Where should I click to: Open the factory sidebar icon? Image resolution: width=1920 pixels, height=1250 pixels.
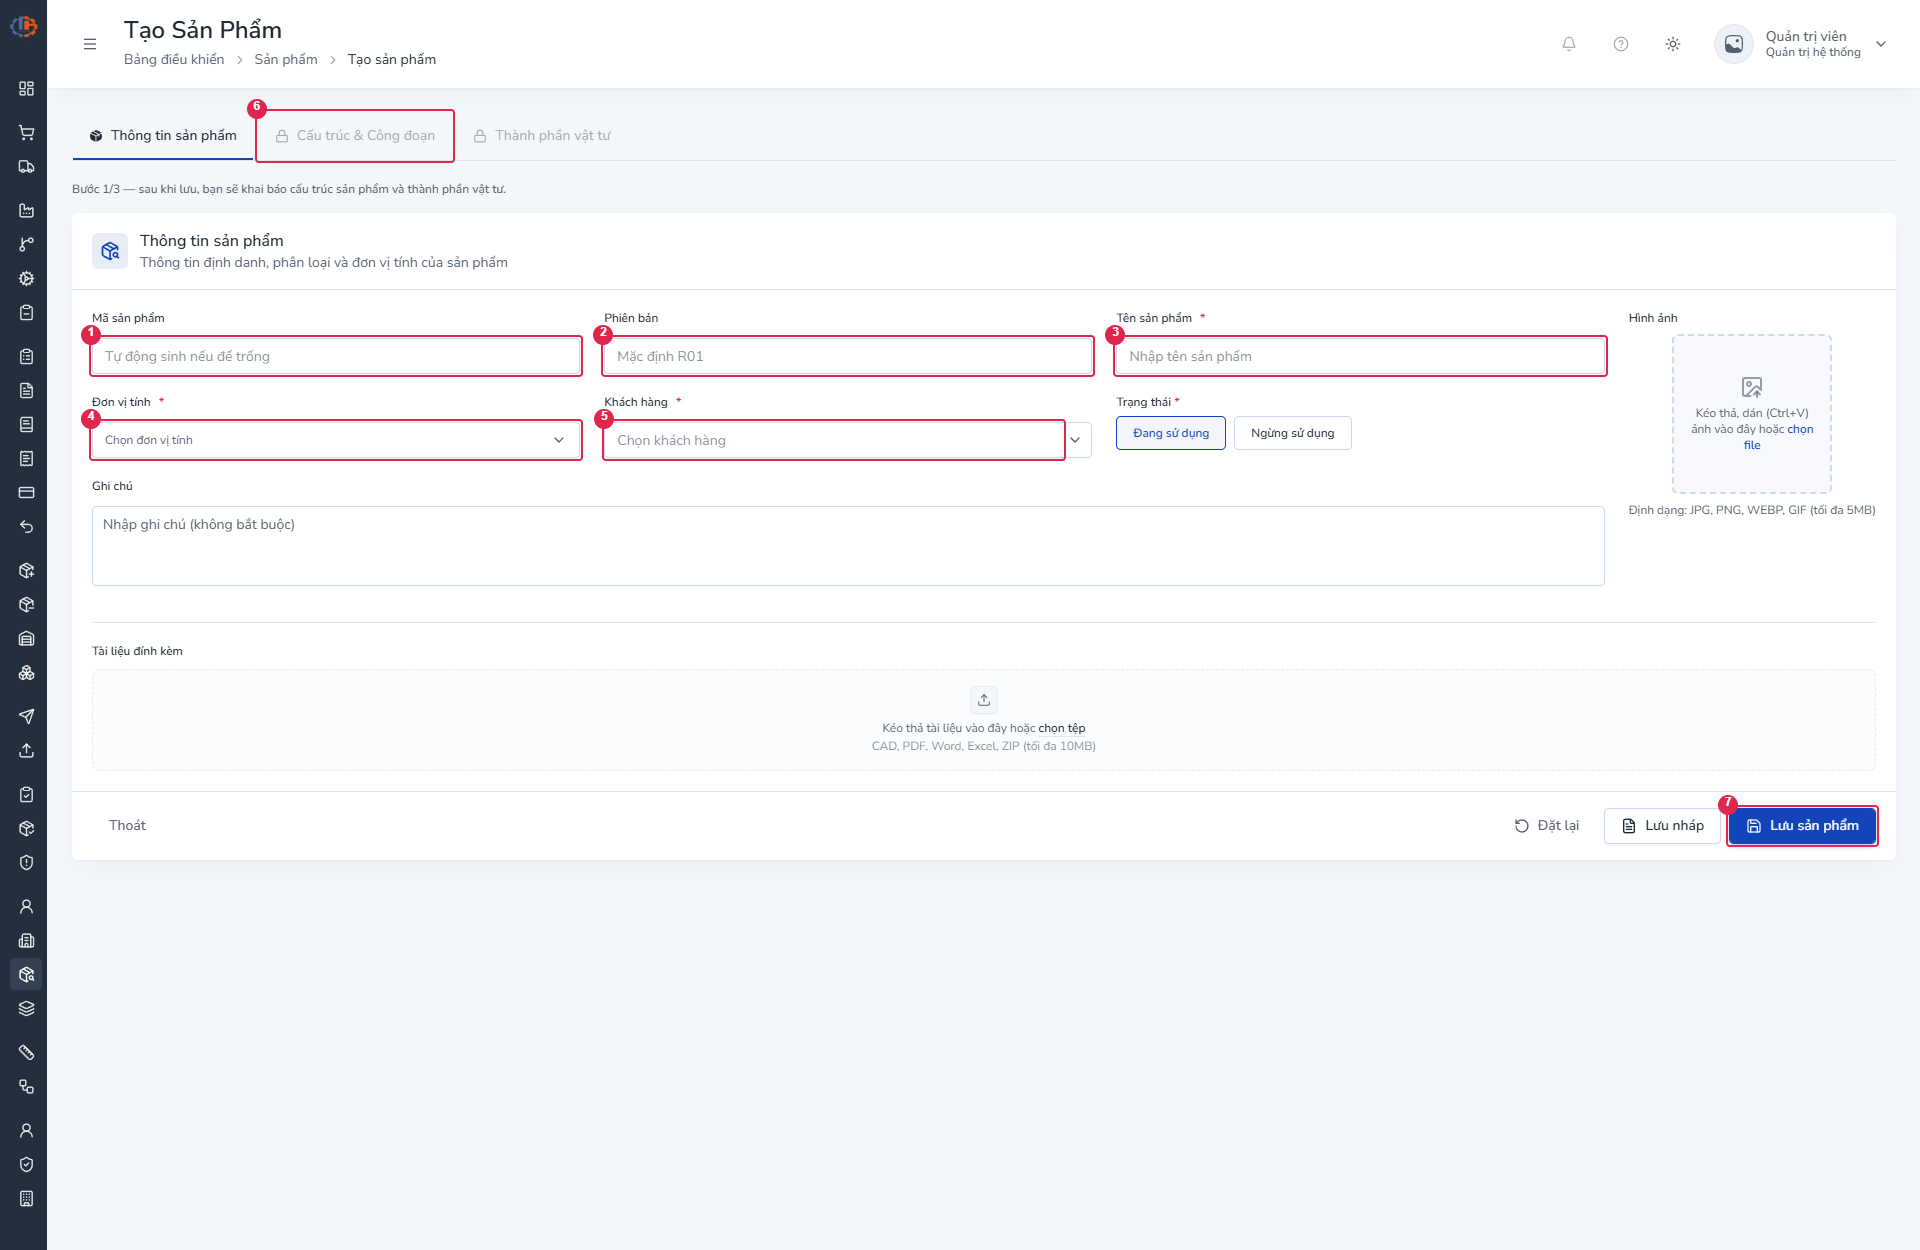point(27,211)
